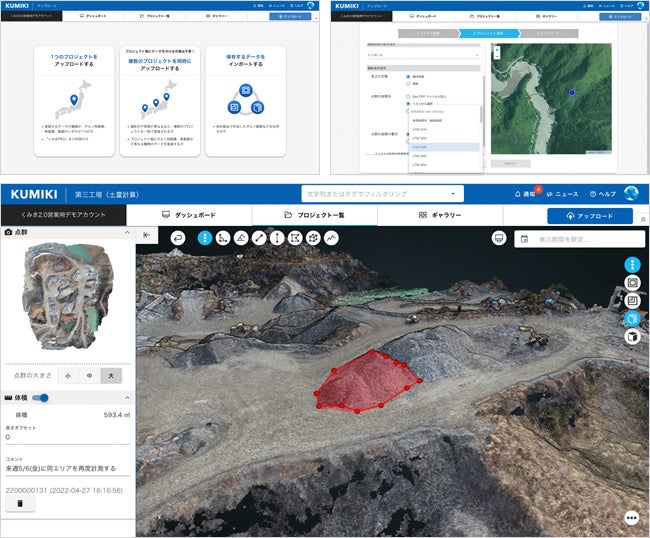Click the notification bell 通知
Viewport: 650px width, 538px height.
click(524, 194)
